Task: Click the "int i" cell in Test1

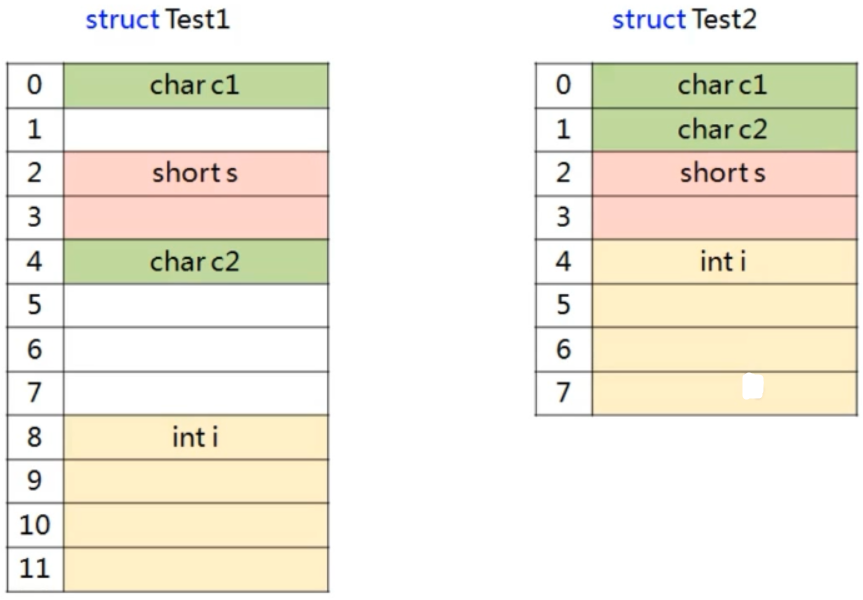Action: coord(195,437)
